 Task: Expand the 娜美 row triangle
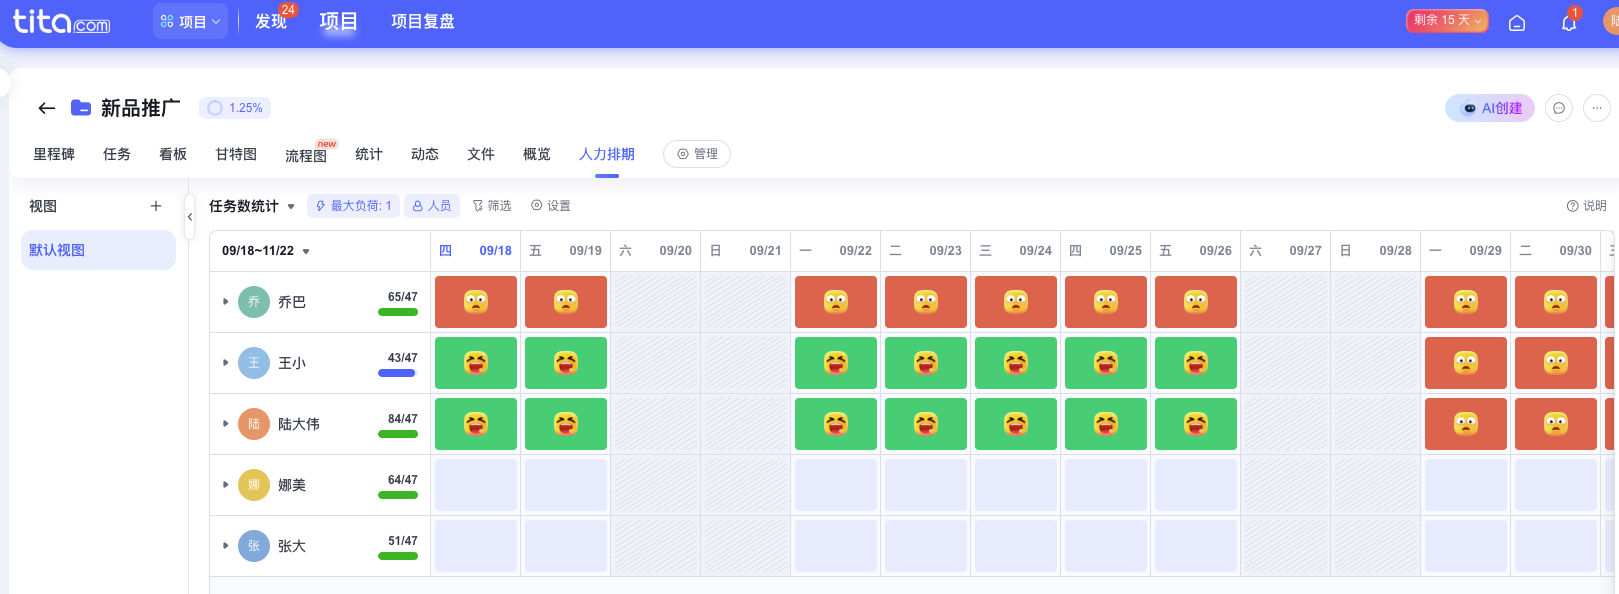click(226, 485)
